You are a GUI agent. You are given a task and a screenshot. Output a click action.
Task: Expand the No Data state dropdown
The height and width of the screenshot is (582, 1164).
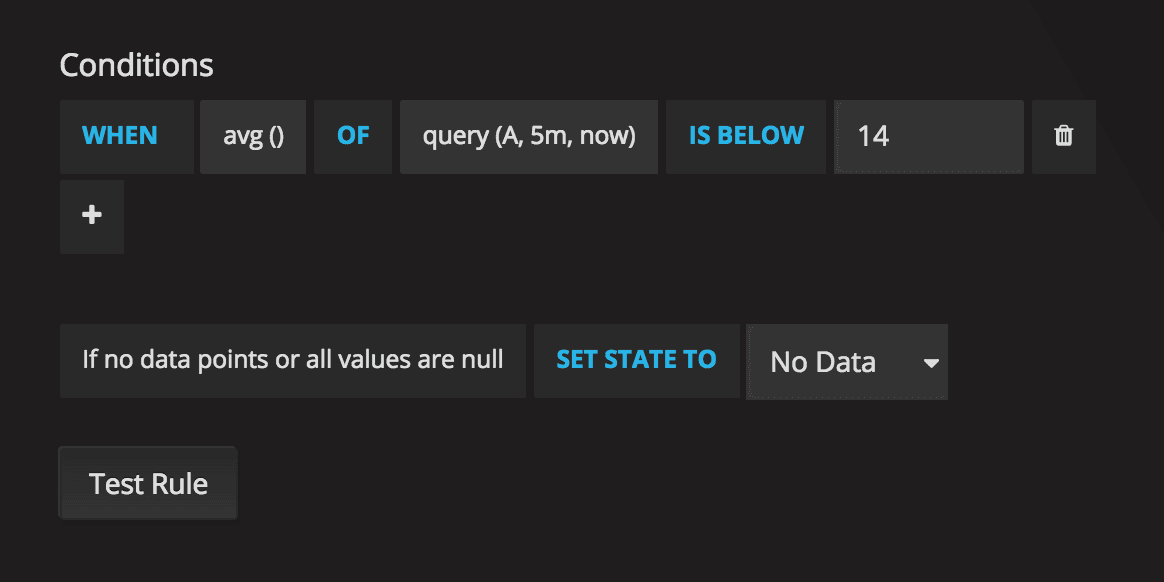(846, 362)
